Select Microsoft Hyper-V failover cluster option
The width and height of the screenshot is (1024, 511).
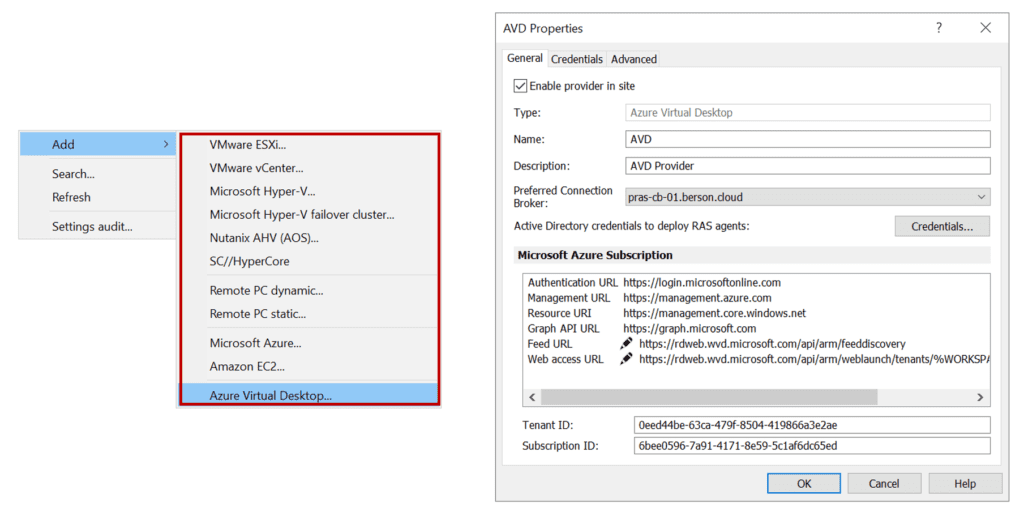301,214
